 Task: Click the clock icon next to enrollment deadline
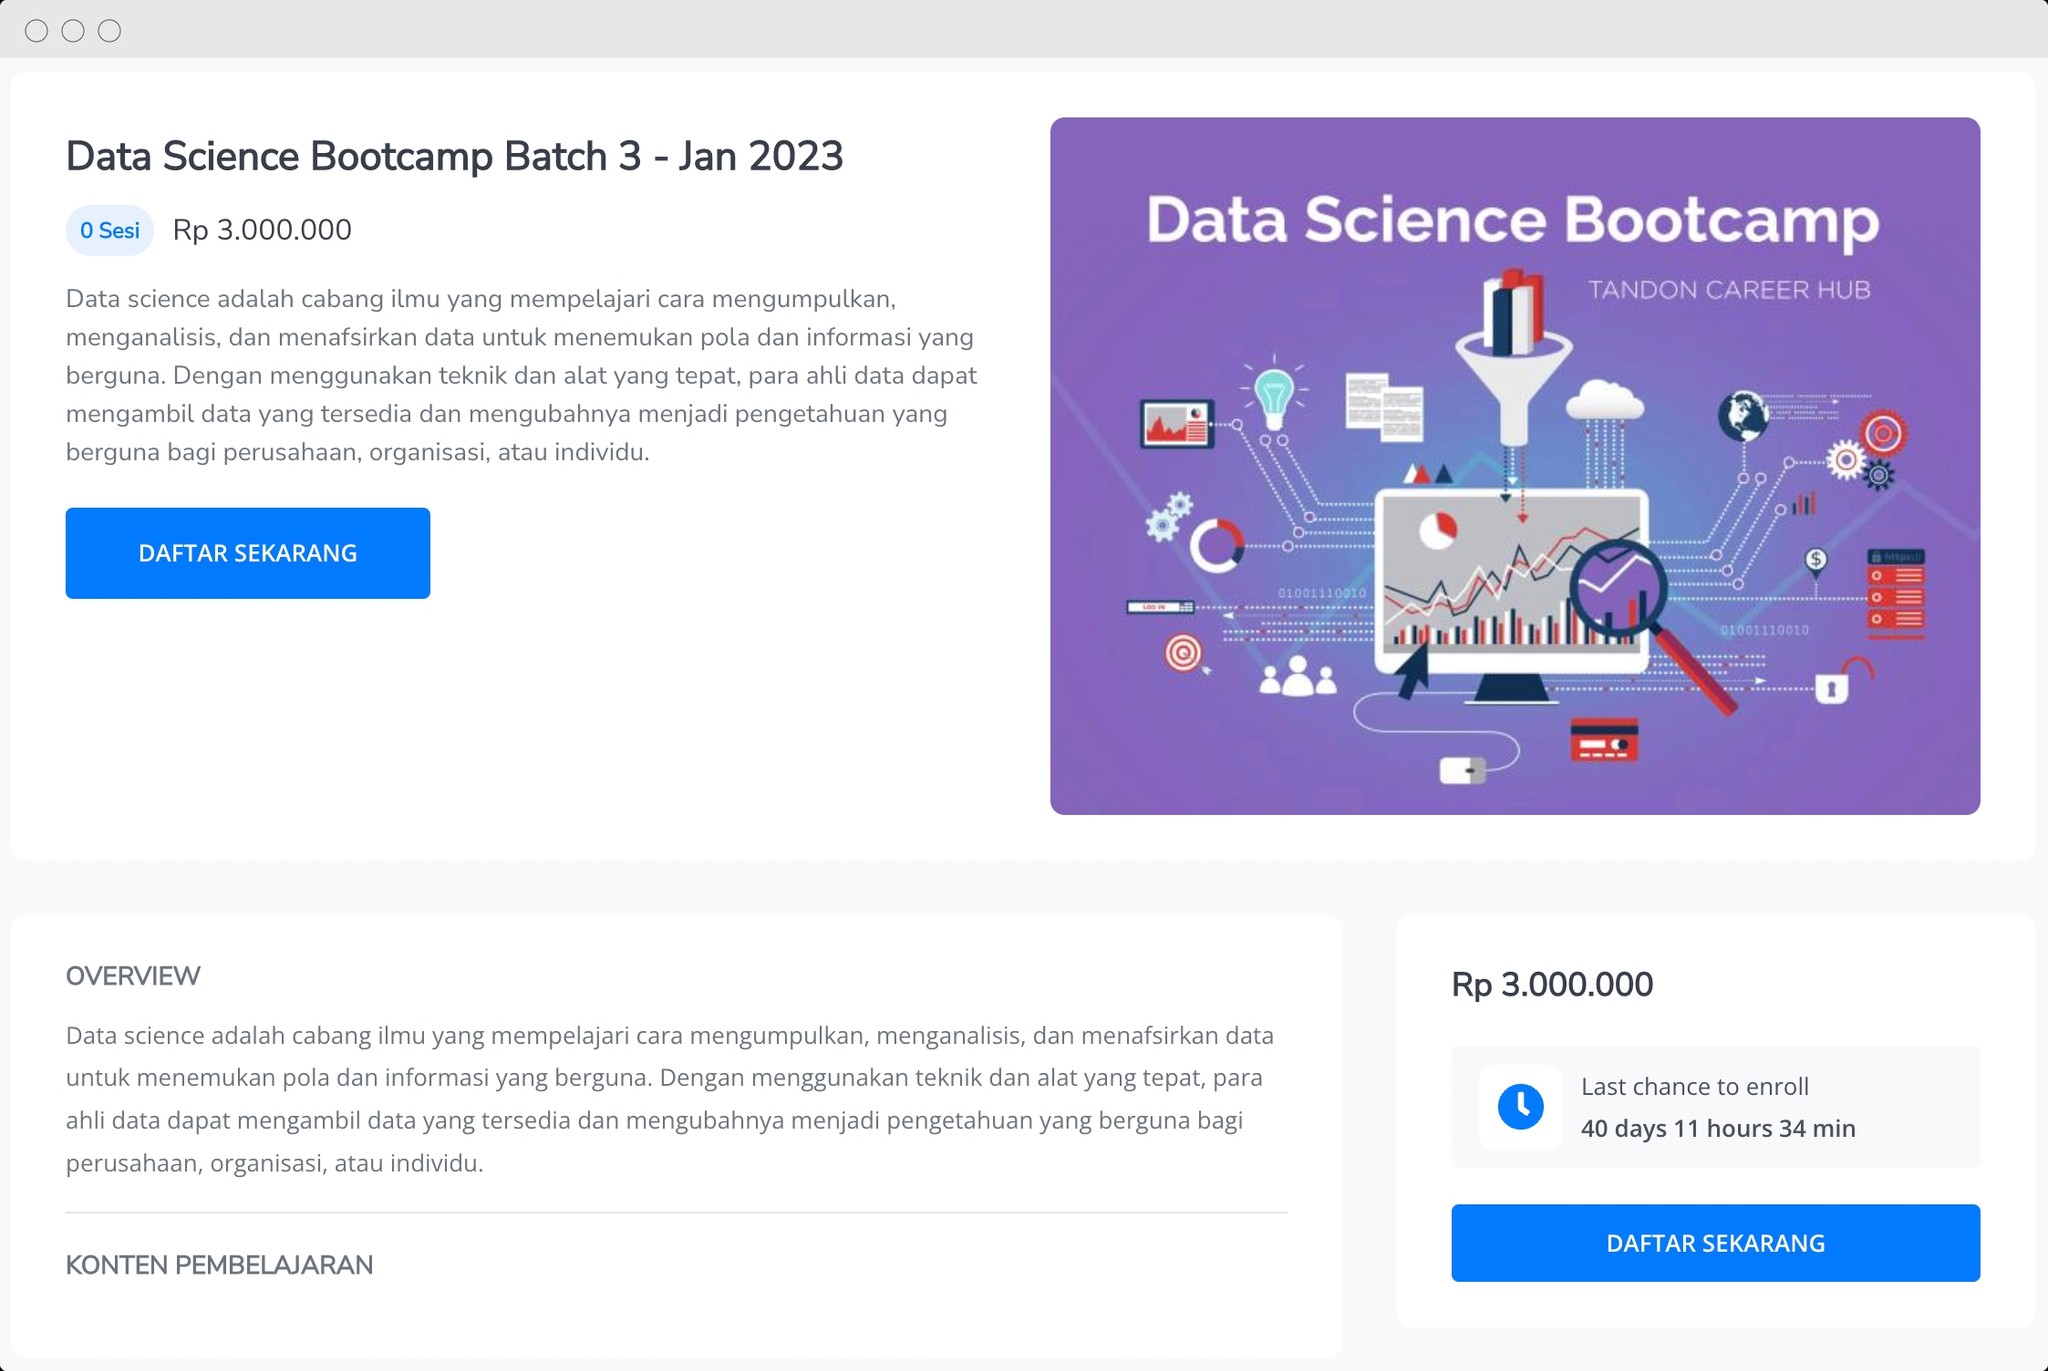pos(1521,1108)
